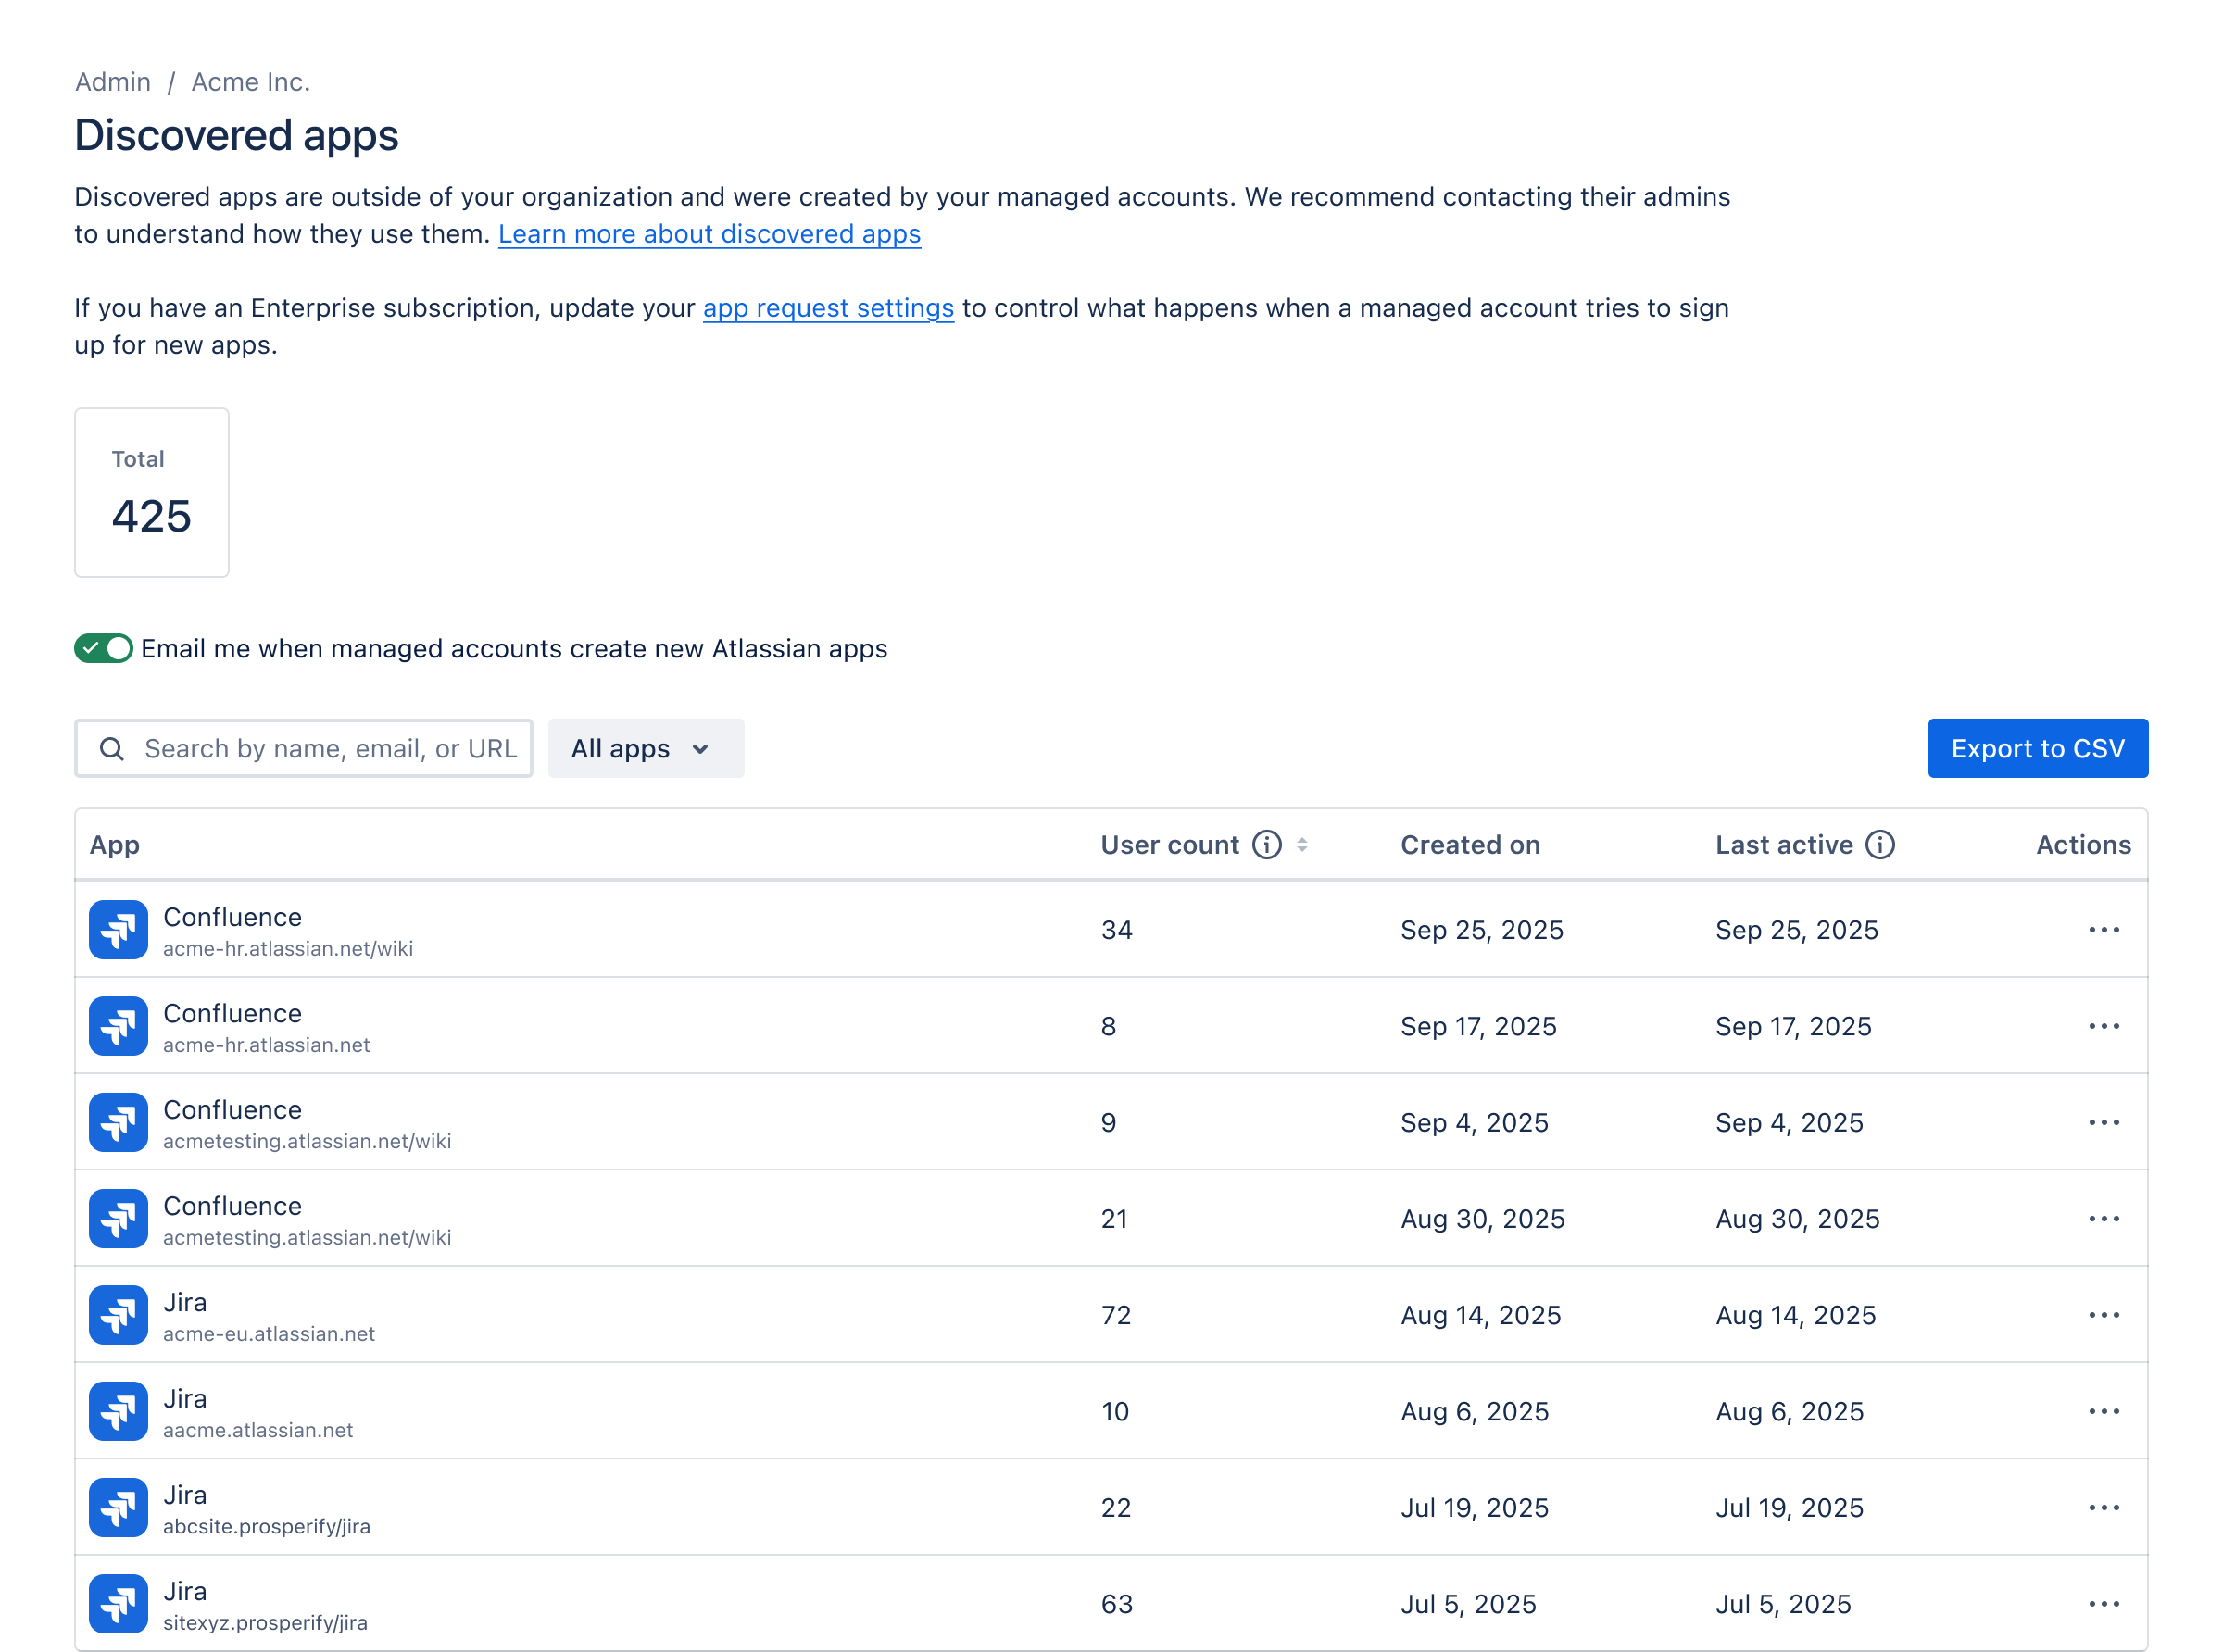Click the app icon for Confluence with 8 users

click(x=118, y=1026)
